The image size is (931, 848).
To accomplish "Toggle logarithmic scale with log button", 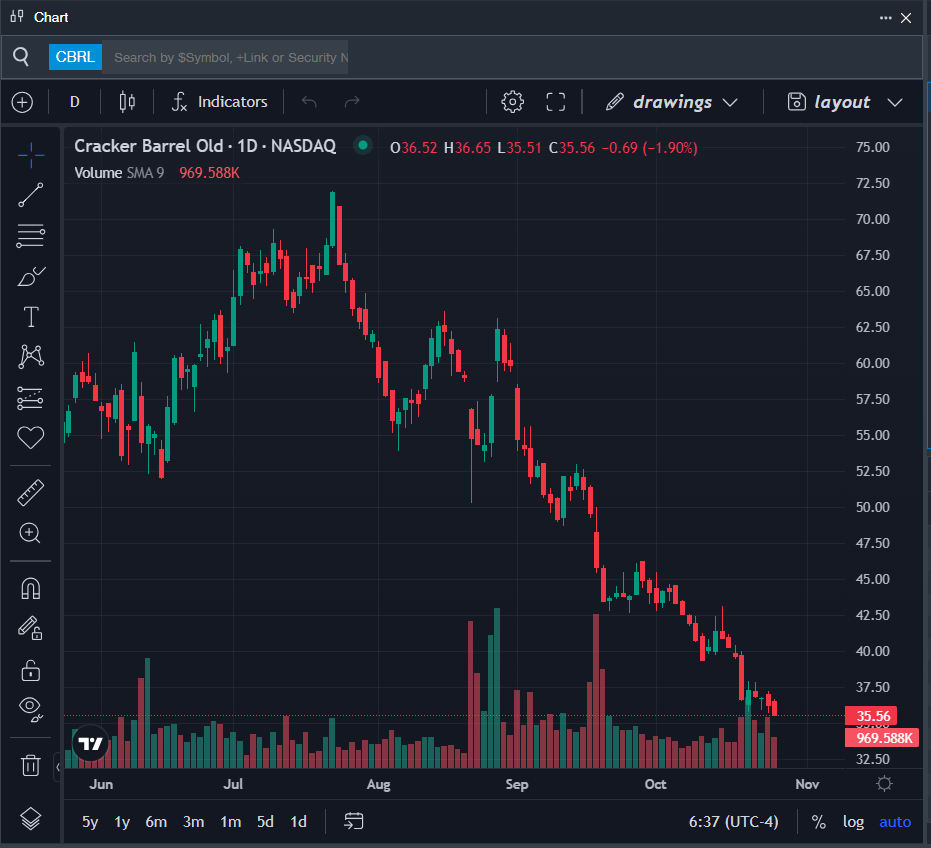I will point(853,822).
